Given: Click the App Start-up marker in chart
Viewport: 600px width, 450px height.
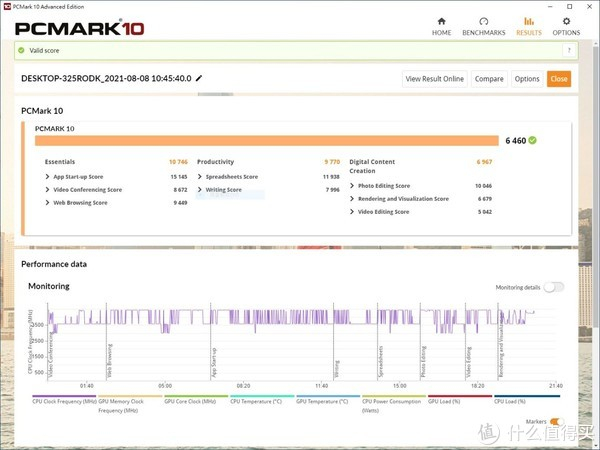Looking at the screenshot, I should click(x=214, y=362).
